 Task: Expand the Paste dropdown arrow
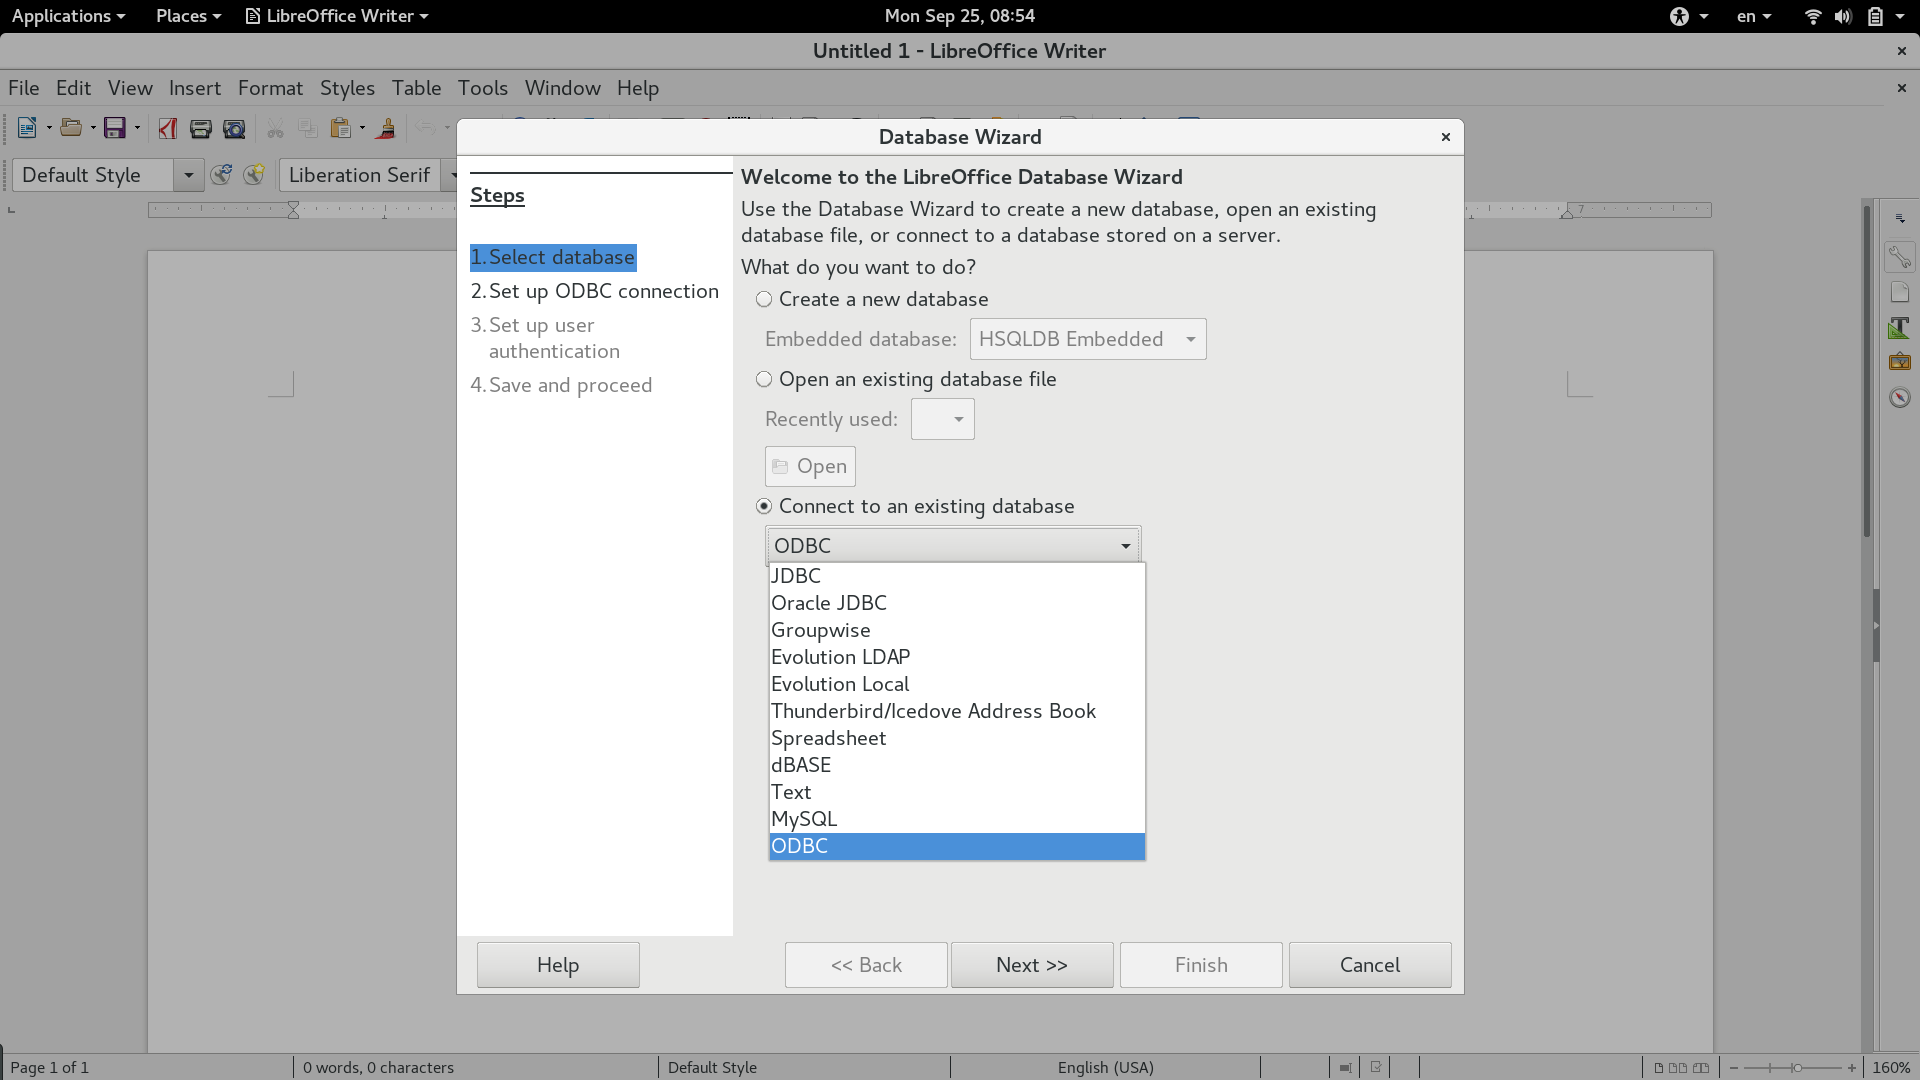click(x=362, y=128)
